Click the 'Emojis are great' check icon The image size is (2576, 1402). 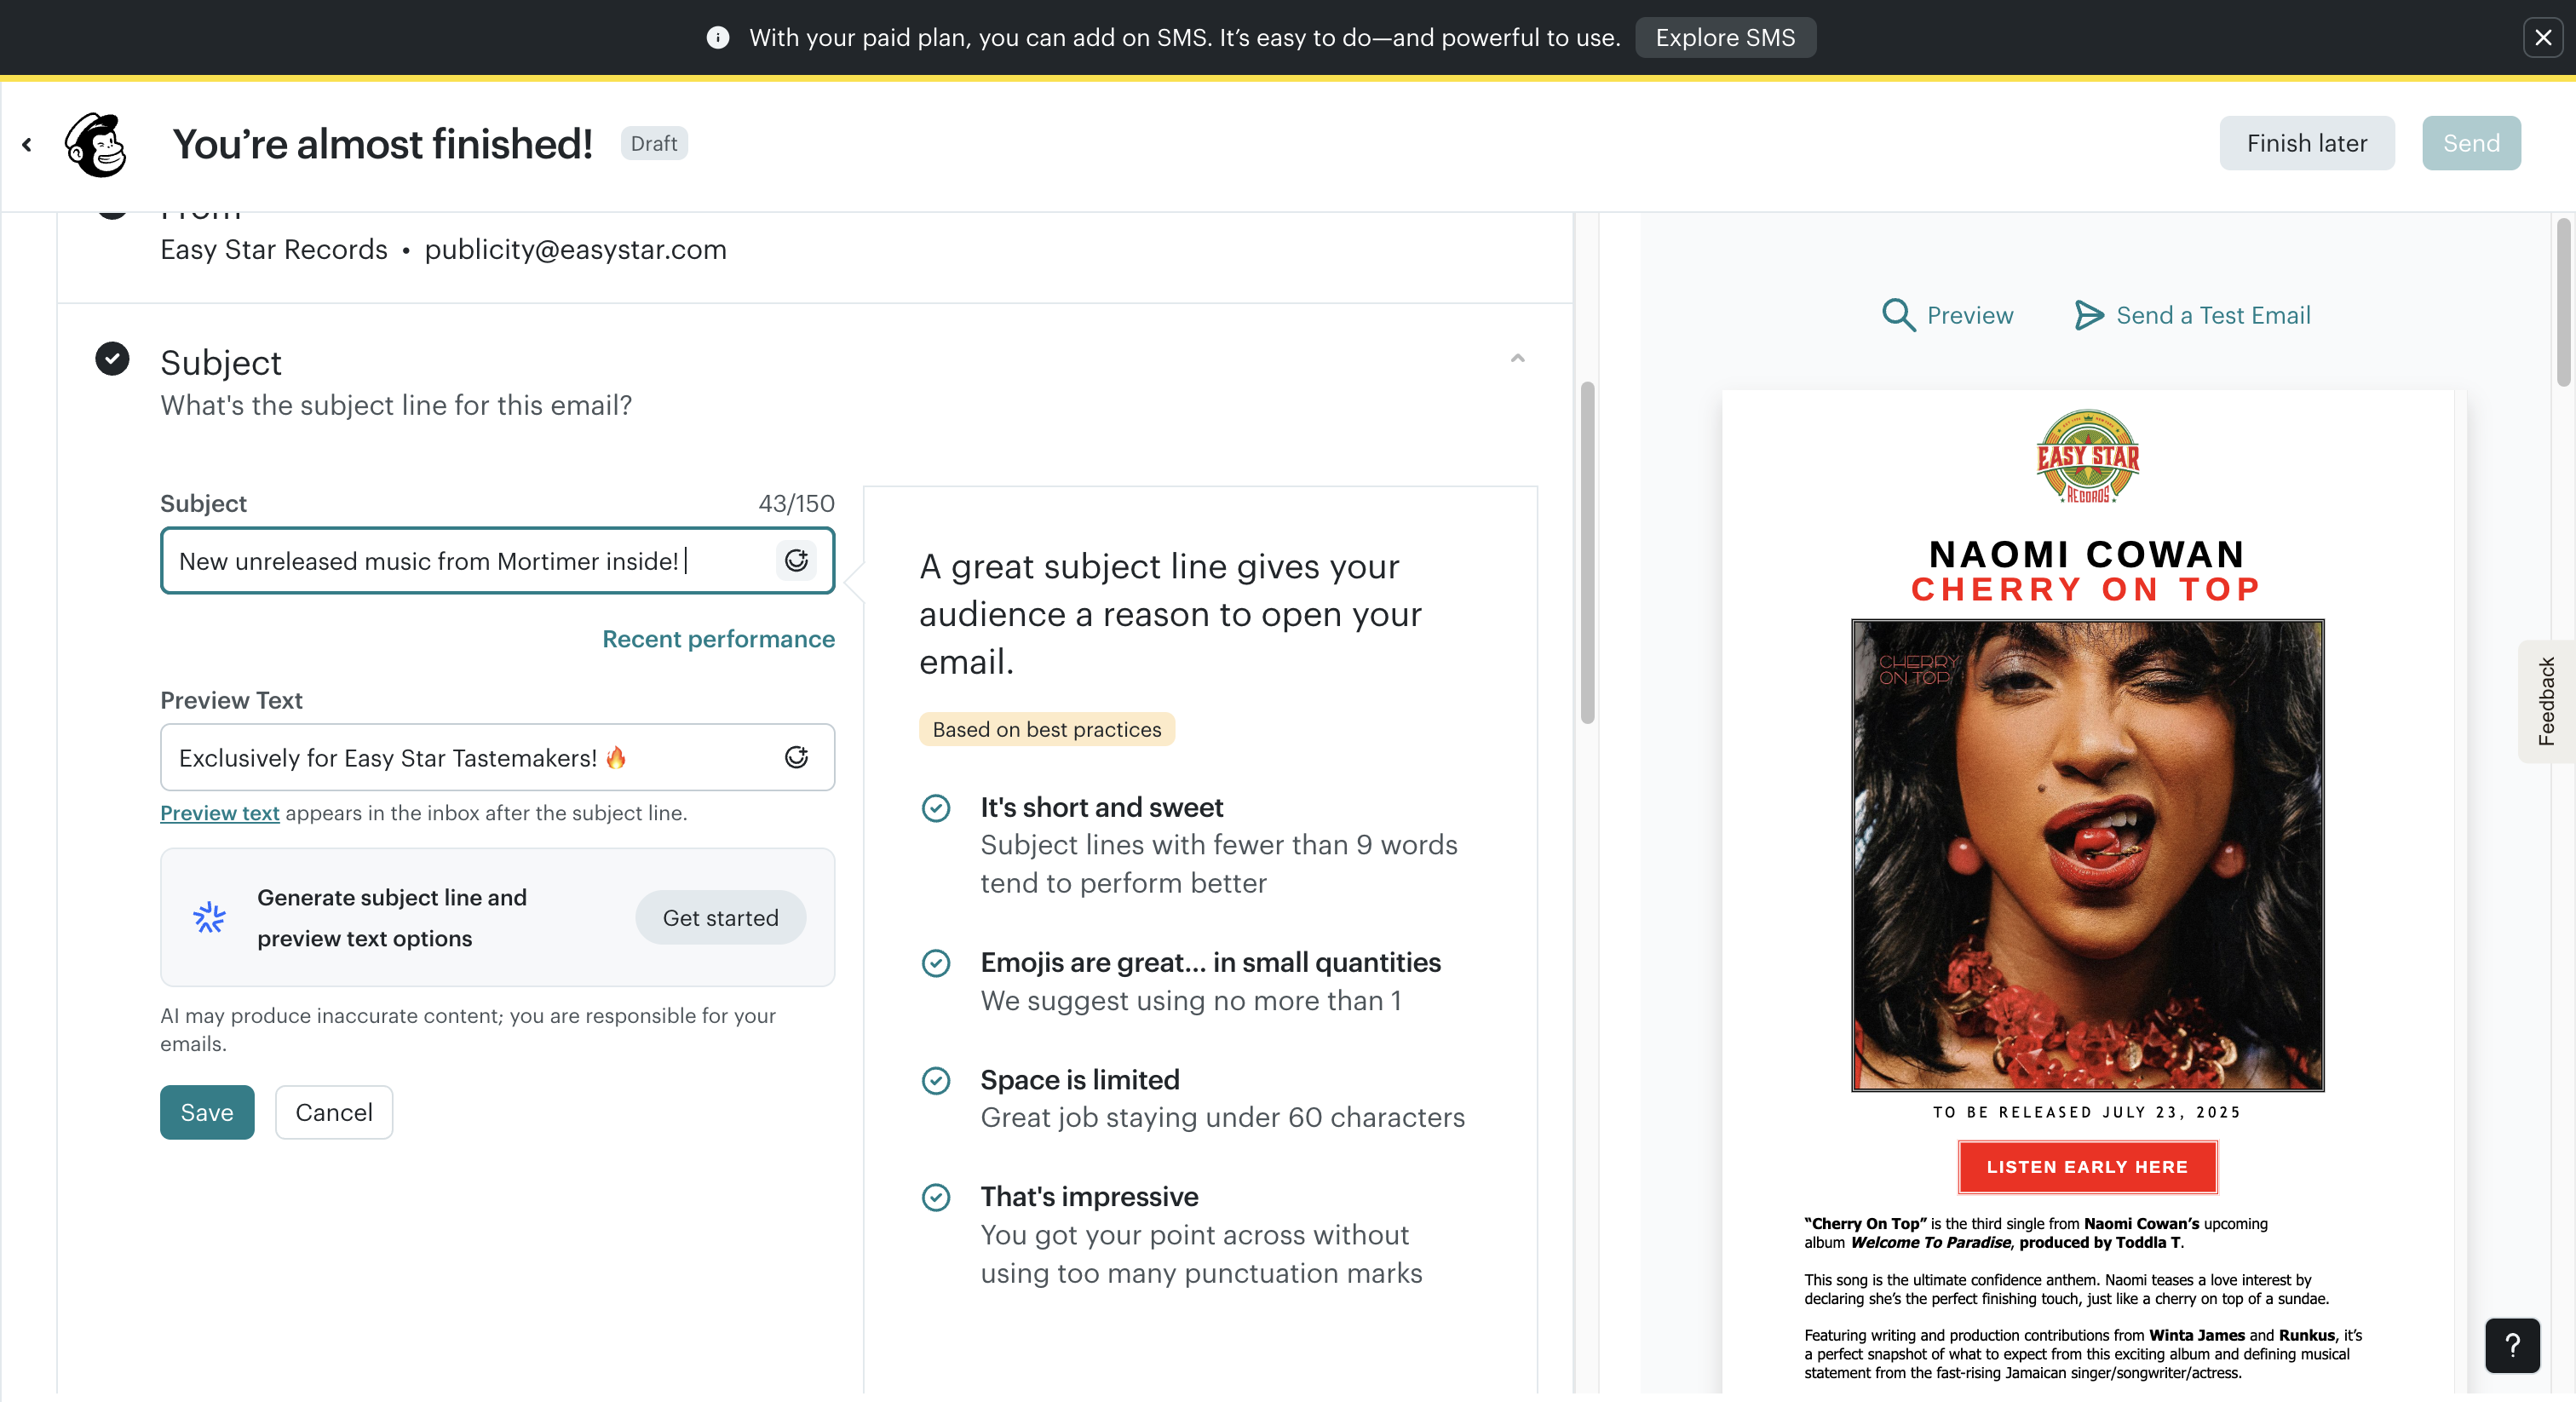936,963
